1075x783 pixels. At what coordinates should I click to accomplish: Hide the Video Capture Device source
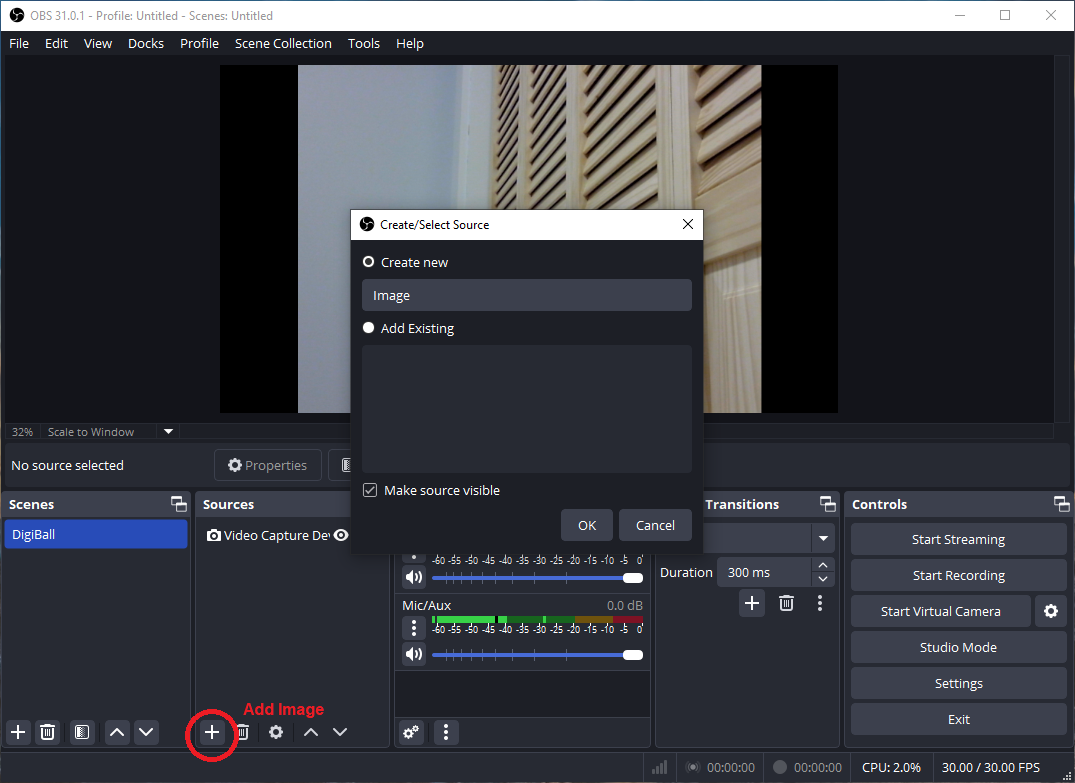[x=341, y=535]
